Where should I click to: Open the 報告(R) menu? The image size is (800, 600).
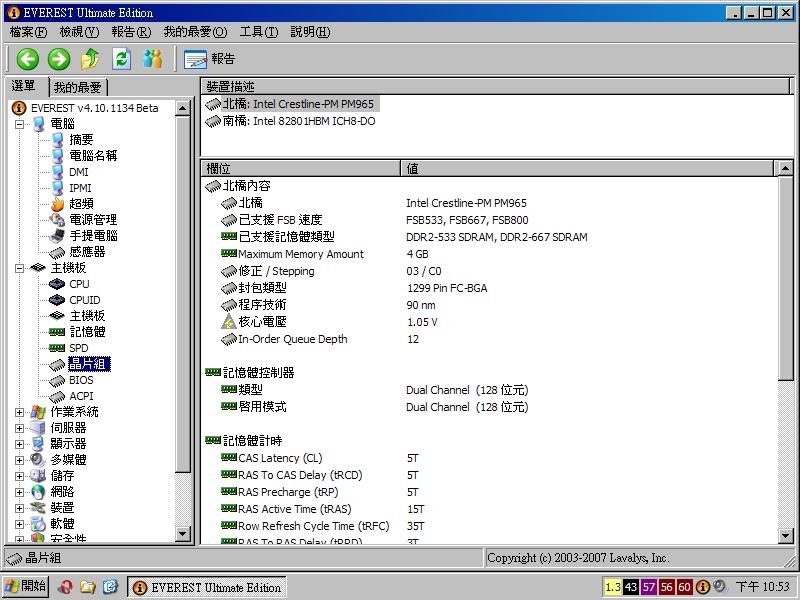click(x=131, y=32)
